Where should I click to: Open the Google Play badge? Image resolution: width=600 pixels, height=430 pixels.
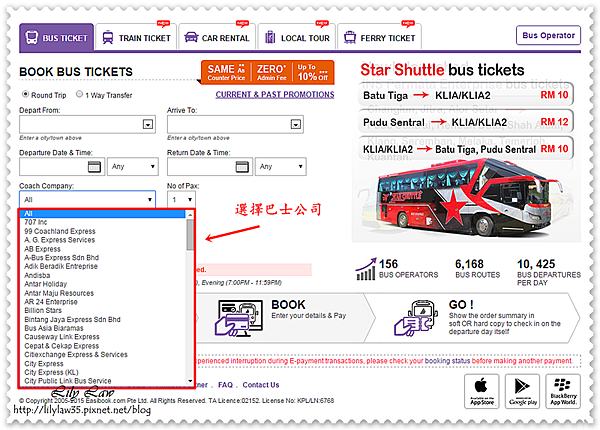tap(522, 391)
